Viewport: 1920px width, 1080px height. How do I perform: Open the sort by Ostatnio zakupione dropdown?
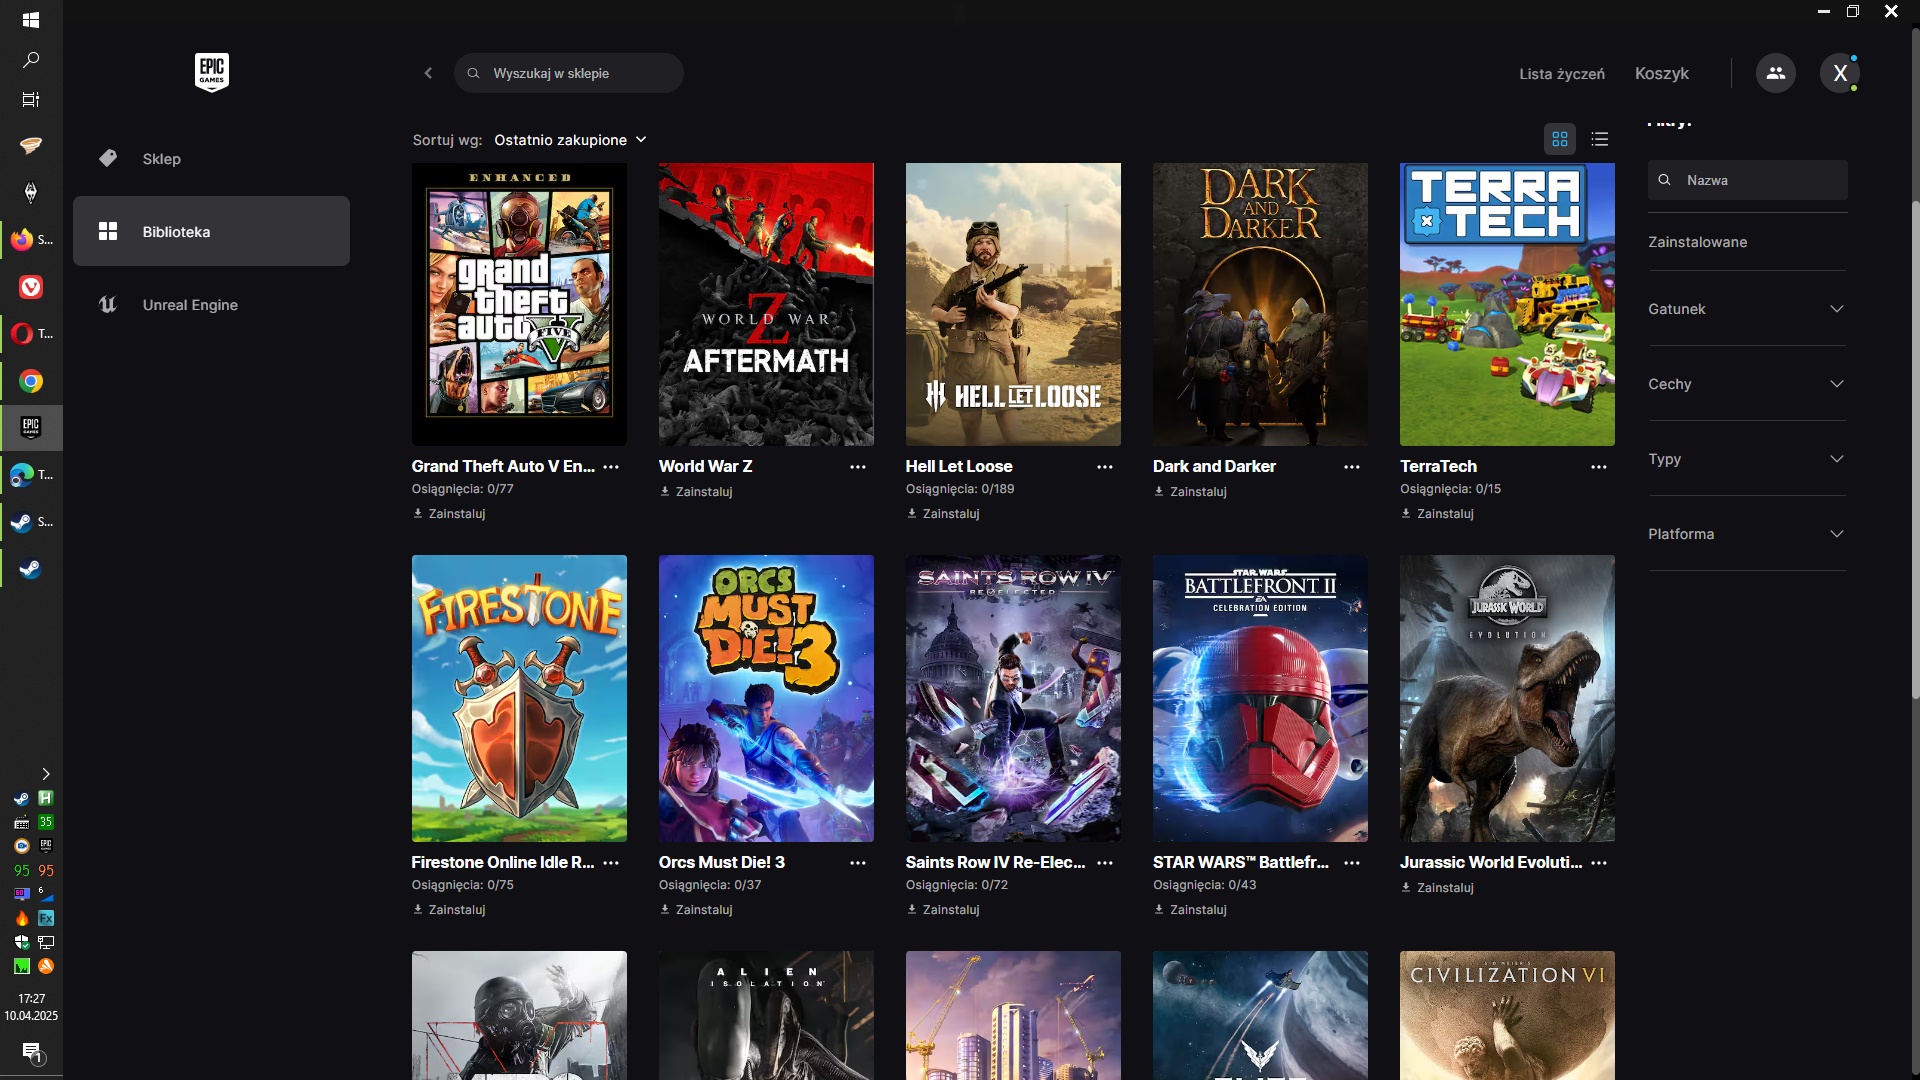[570, 140]
